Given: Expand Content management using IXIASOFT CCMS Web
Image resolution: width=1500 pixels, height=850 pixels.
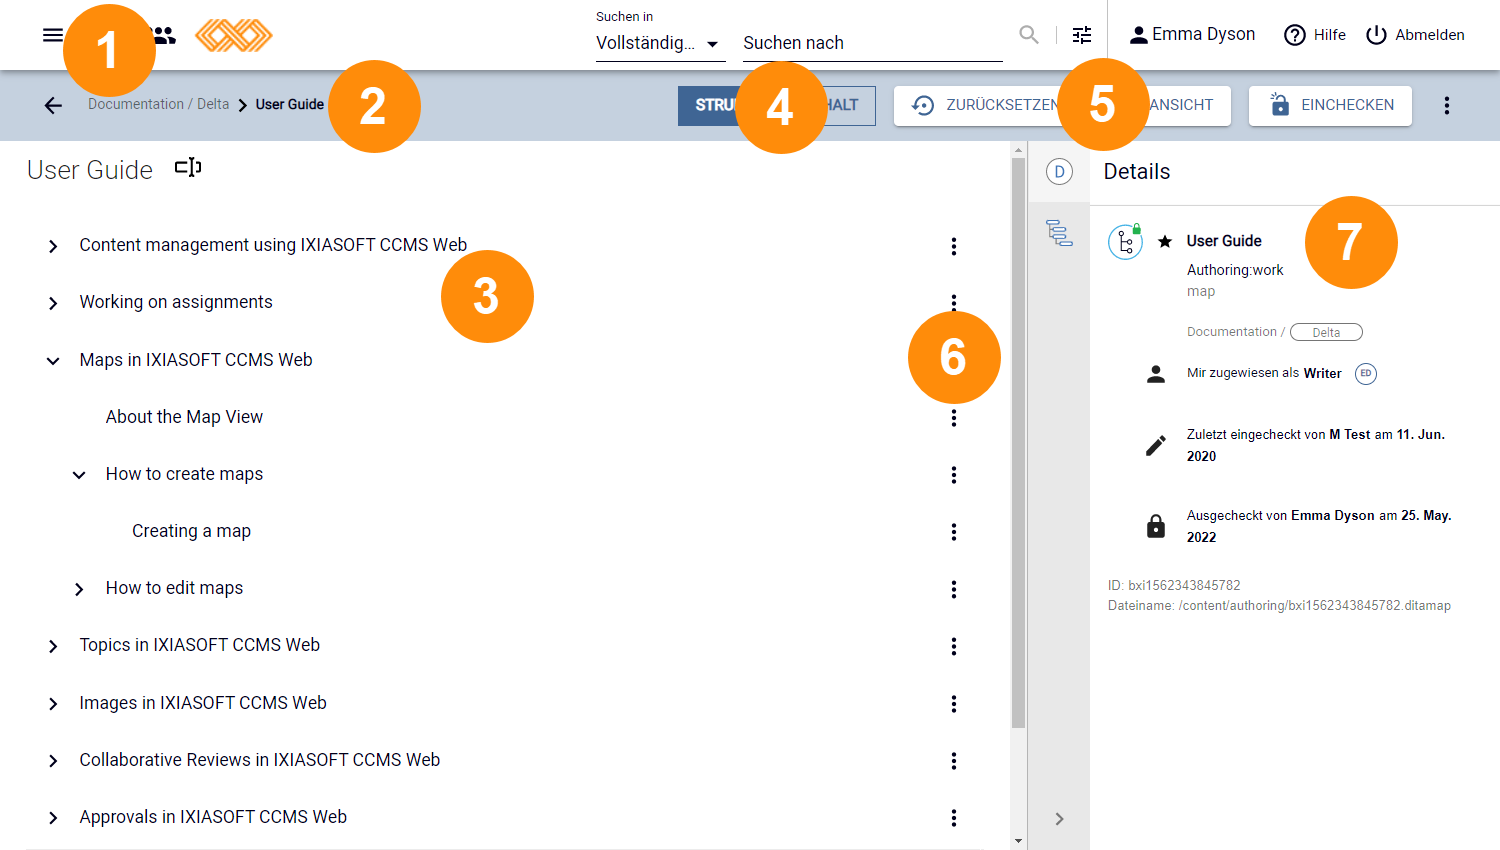Looking at the screenshot, I should click(53, 246).
